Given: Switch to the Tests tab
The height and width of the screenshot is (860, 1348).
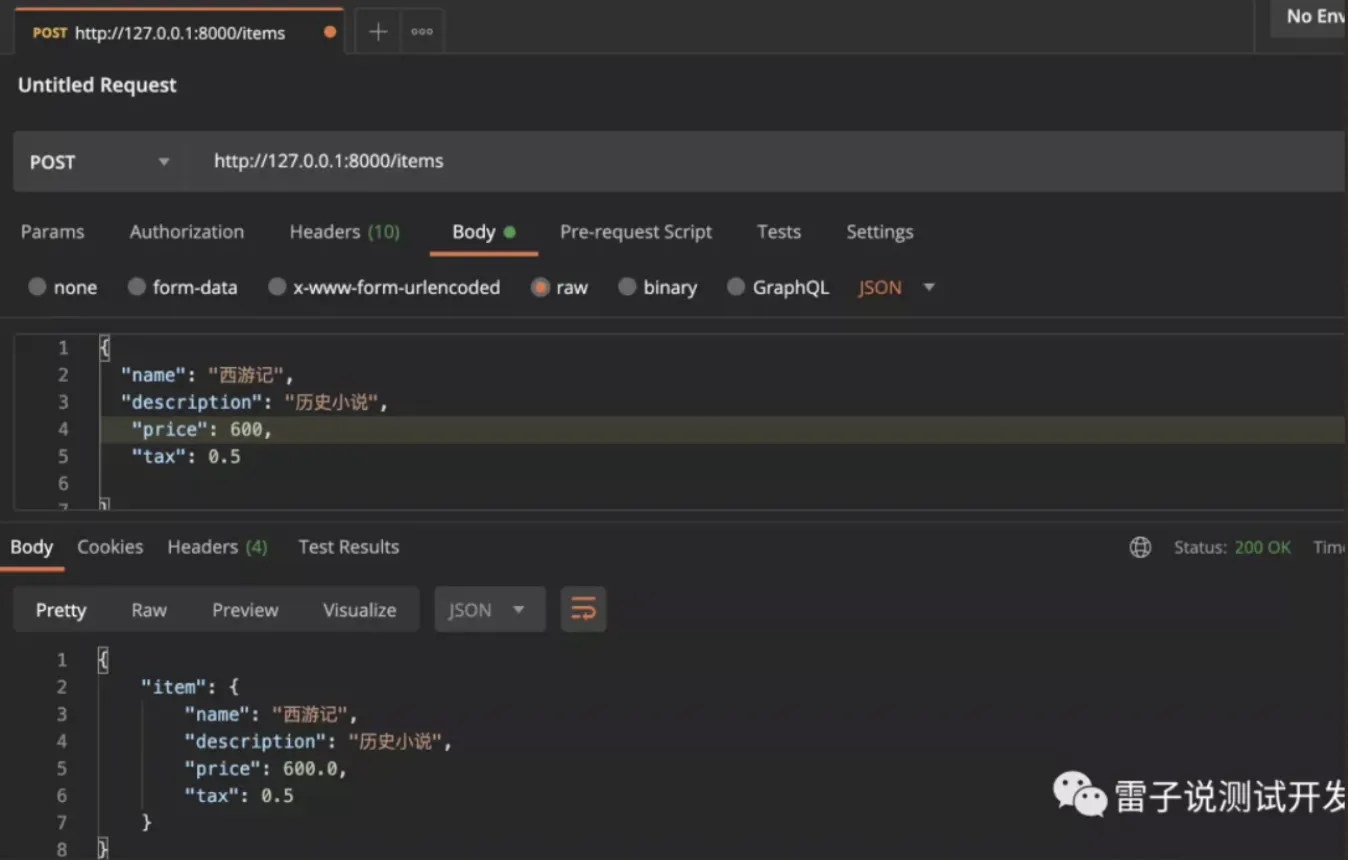Looking at the screenshot, I should point(779,232).
